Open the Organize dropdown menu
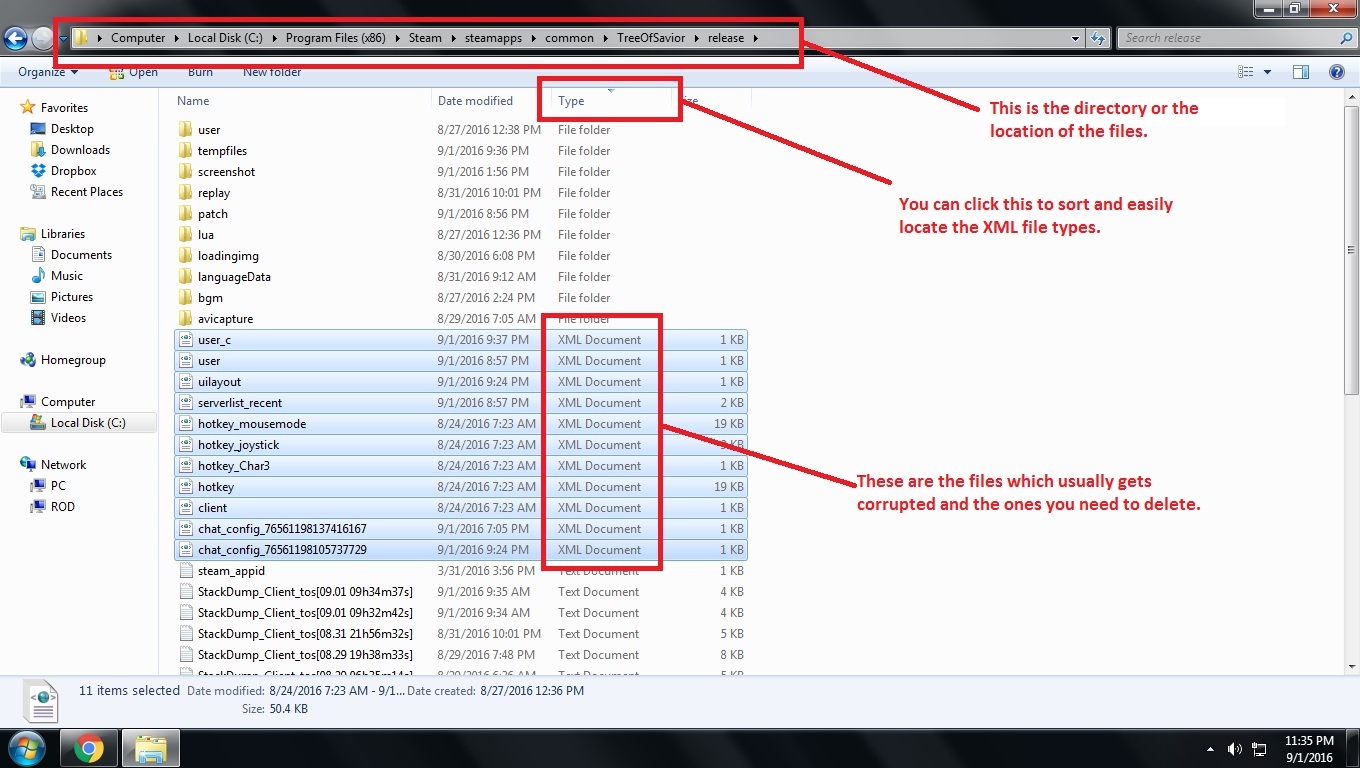This screenshot has height=768, width=1360. [x=48, y=72]
